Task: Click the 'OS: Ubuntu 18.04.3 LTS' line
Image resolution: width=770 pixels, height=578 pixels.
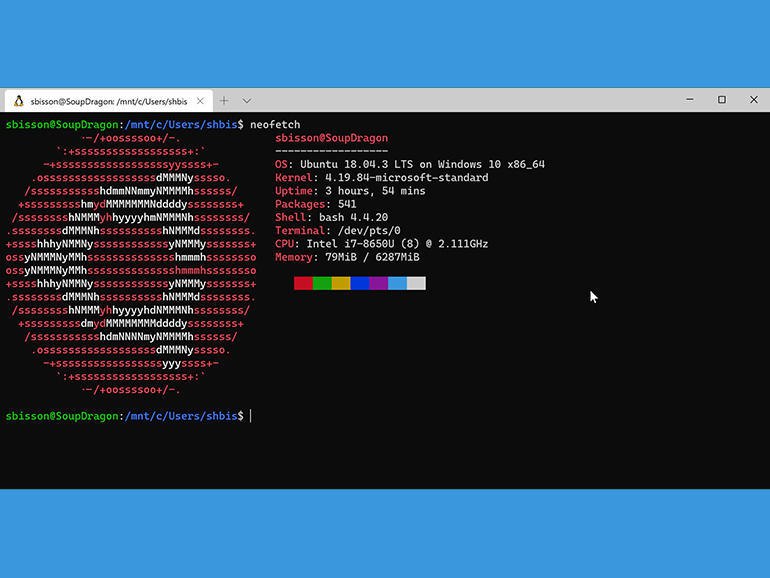Action: pyautogui.click(x=410, y=165)
